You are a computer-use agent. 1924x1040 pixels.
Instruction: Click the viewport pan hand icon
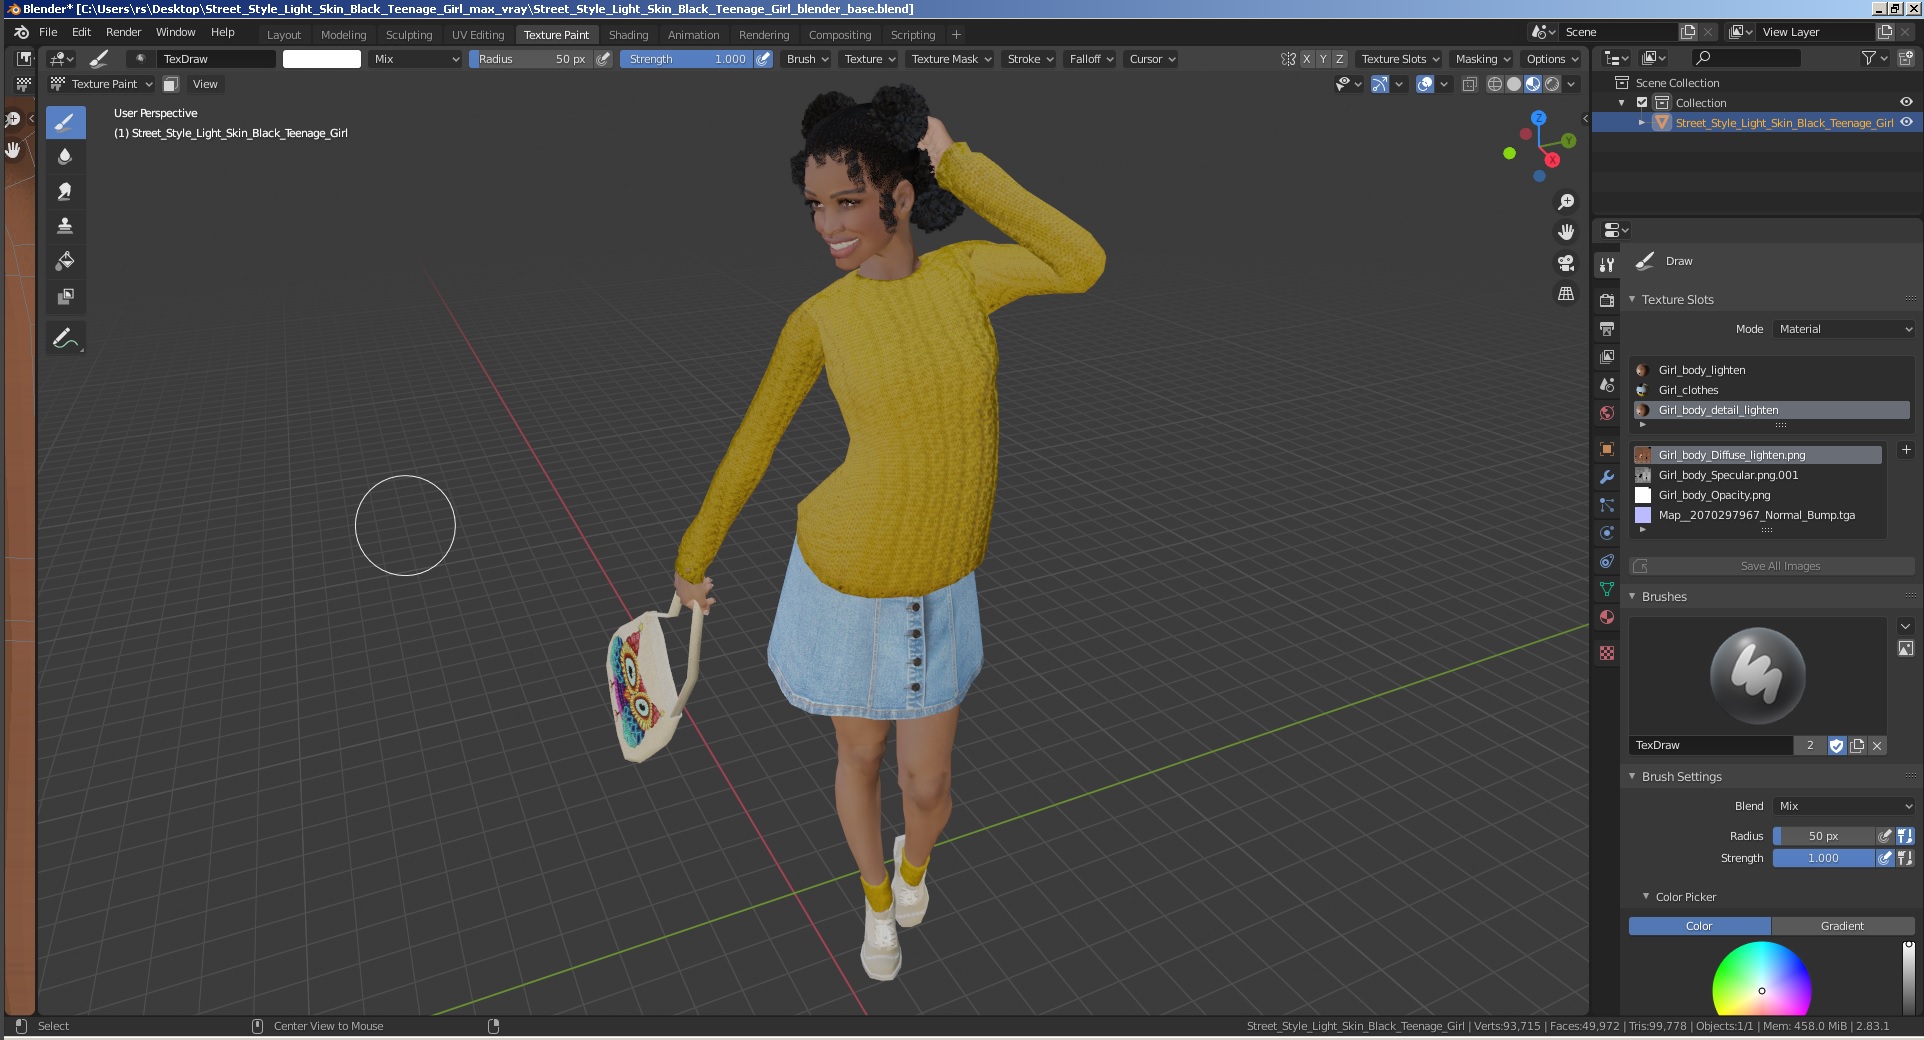(x=1566, y=232)
